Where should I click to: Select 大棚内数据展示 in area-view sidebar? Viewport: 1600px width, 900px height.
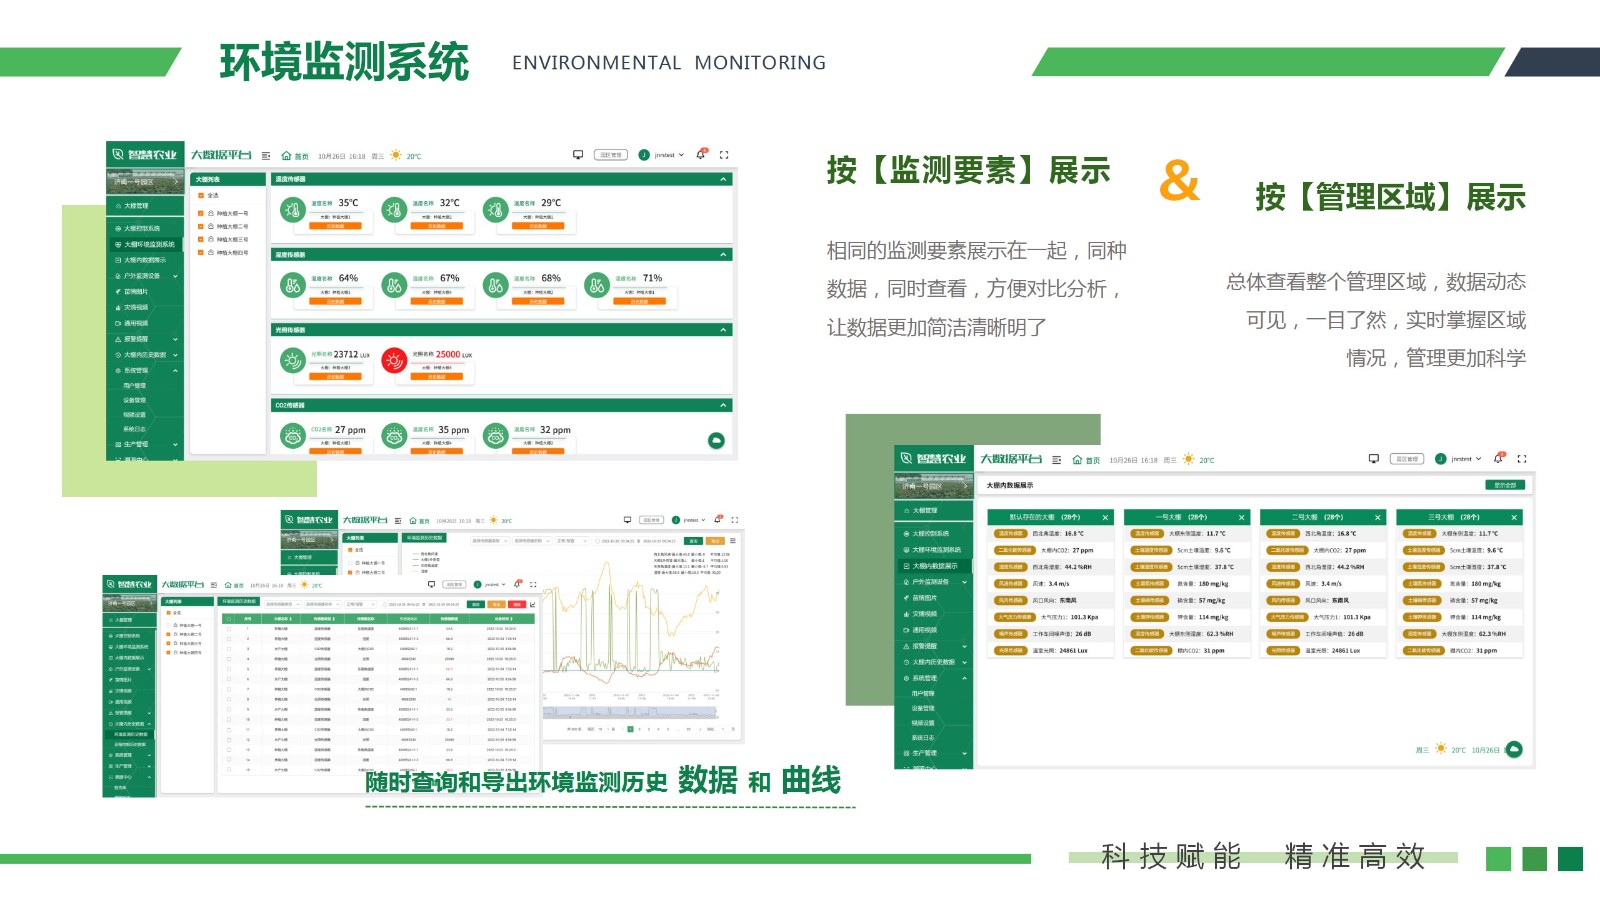(934, 566)
